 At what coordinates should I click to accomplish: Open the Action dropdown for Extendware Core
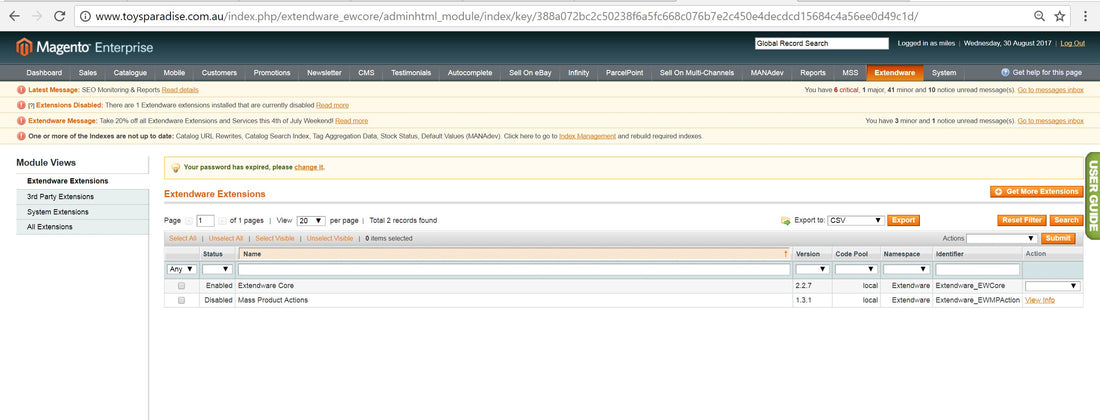click(x=1052, y=286)
